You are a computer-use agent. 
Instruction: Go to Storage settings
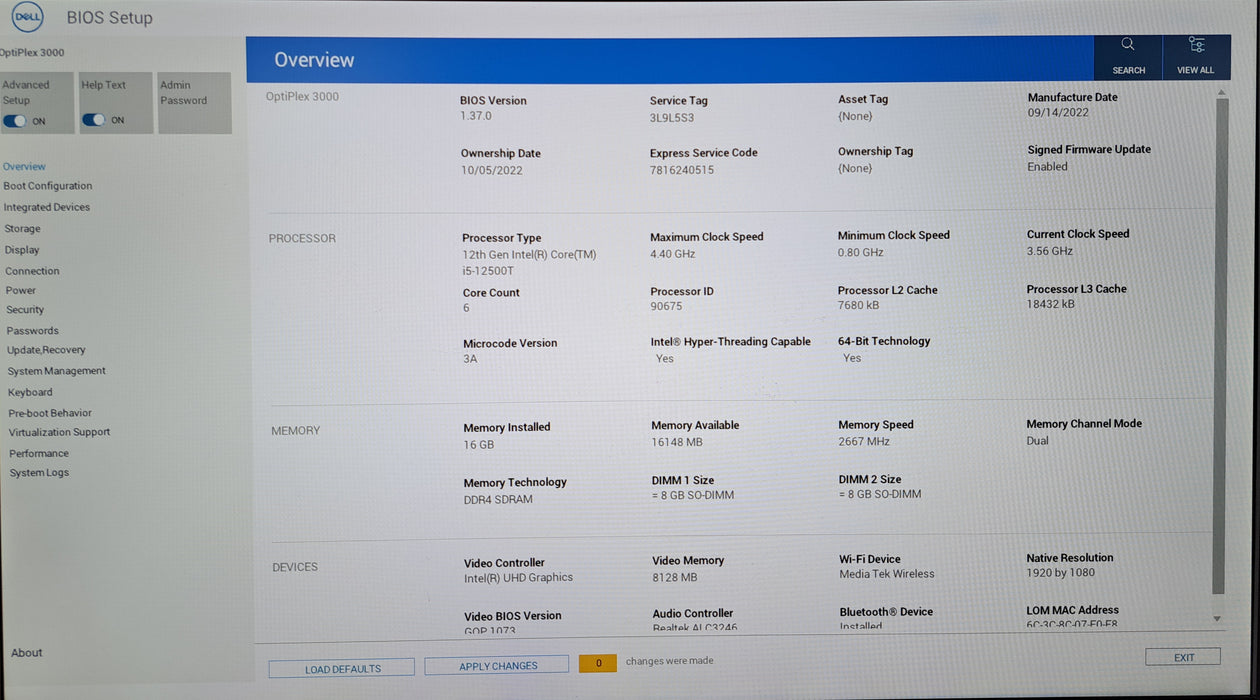click(x=22, y=229)
